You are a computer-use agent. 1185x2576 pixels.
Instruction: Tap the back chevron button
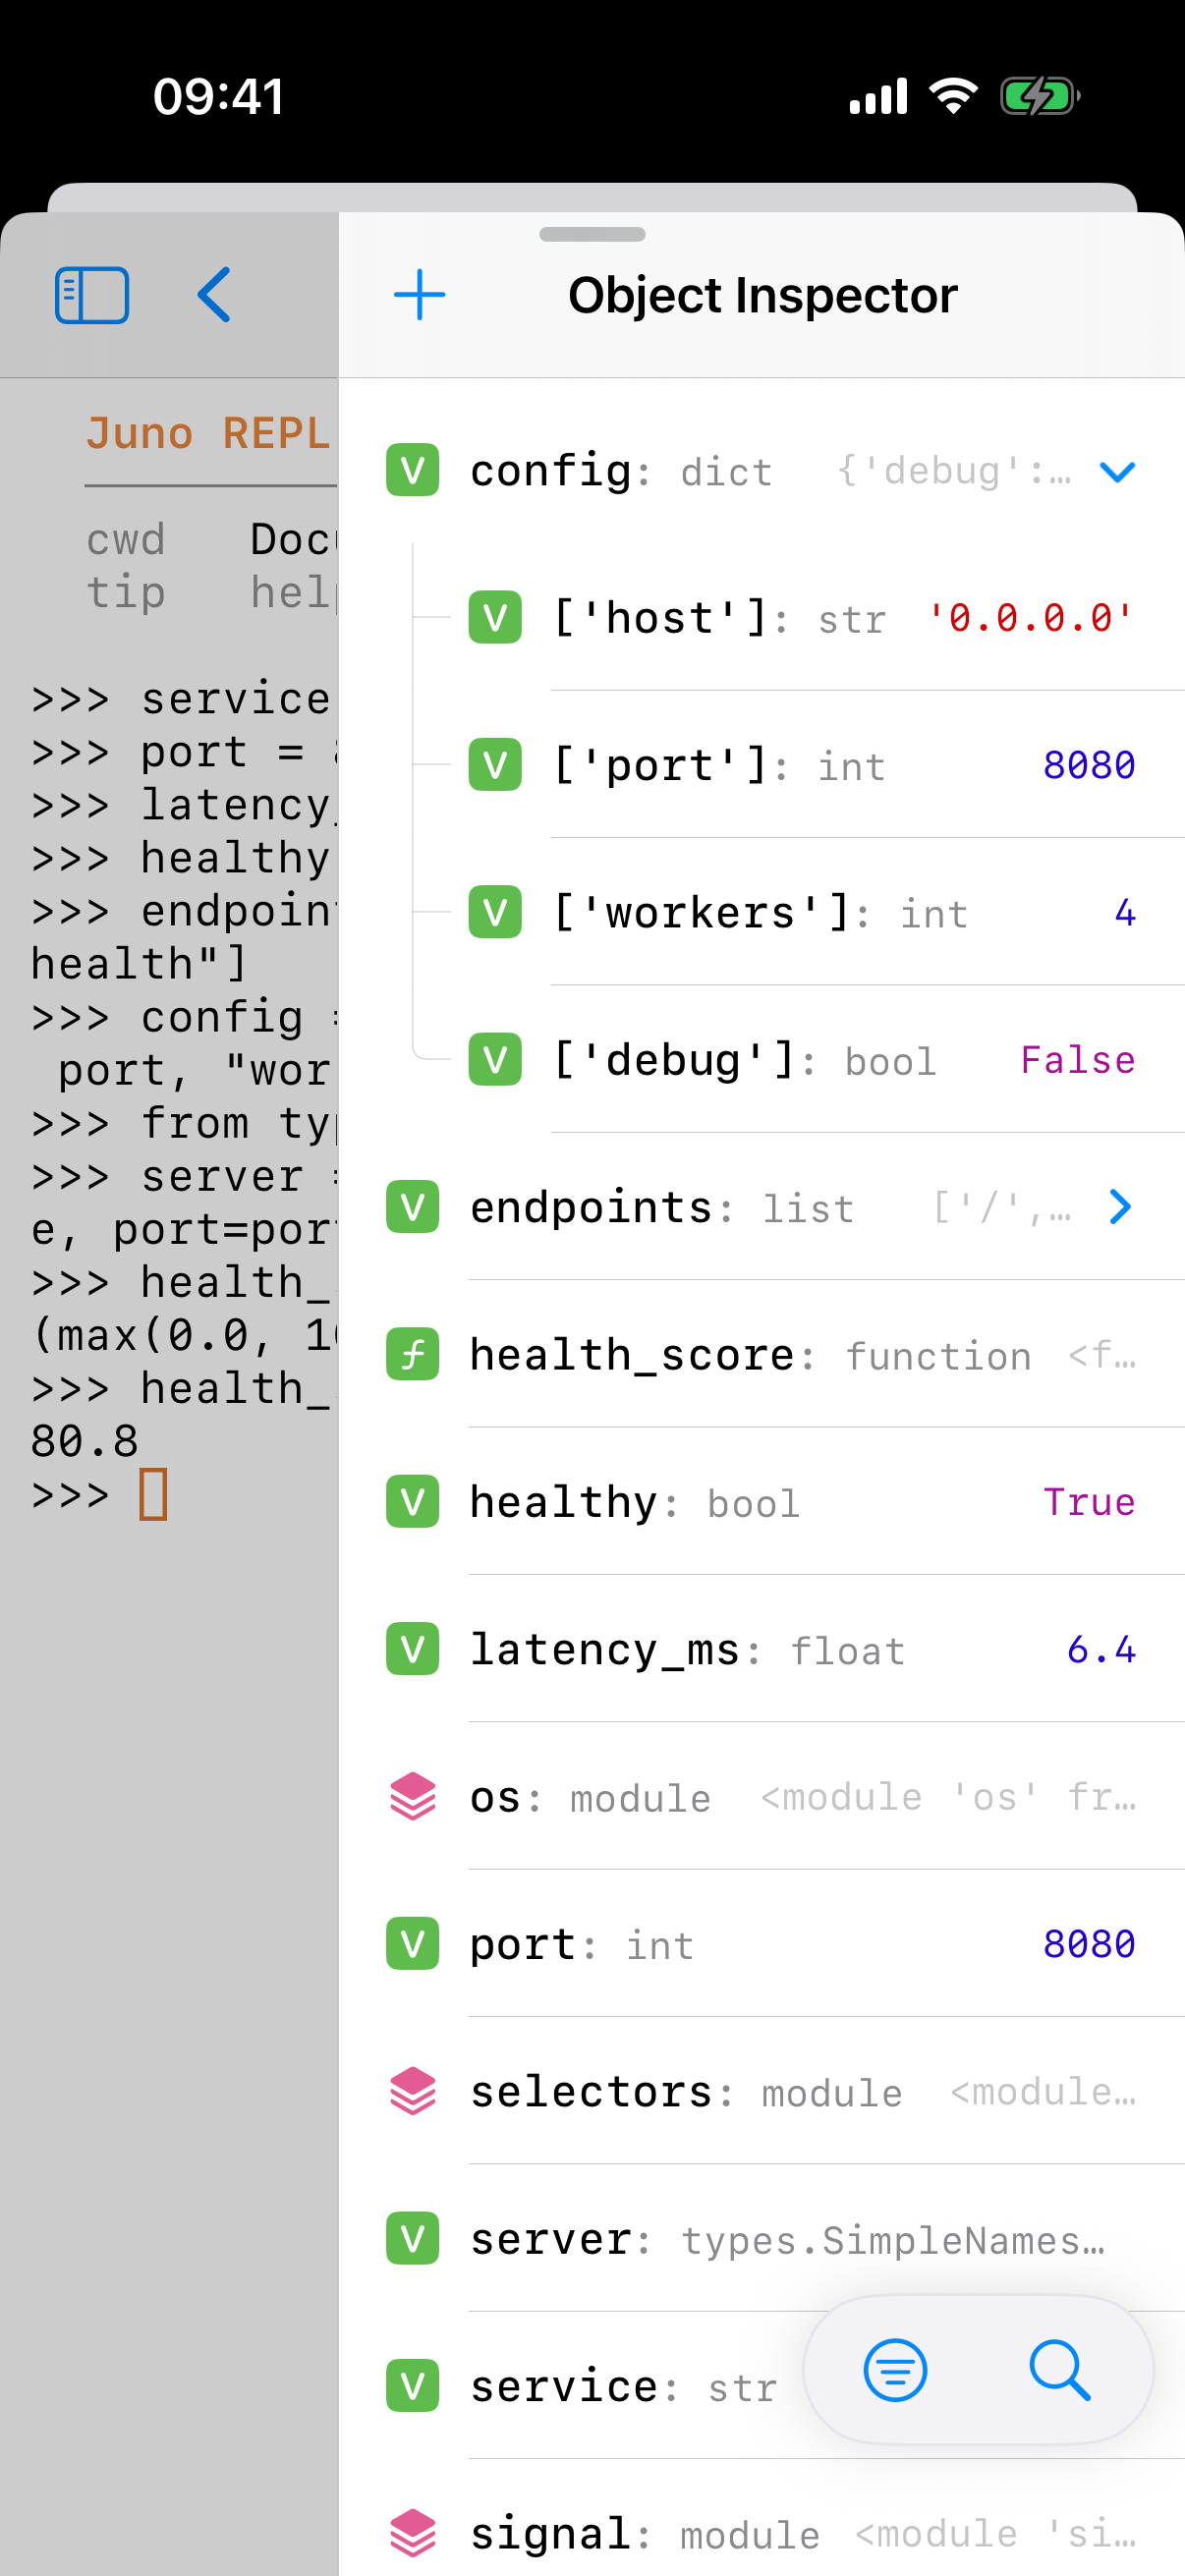coord(214,295)
